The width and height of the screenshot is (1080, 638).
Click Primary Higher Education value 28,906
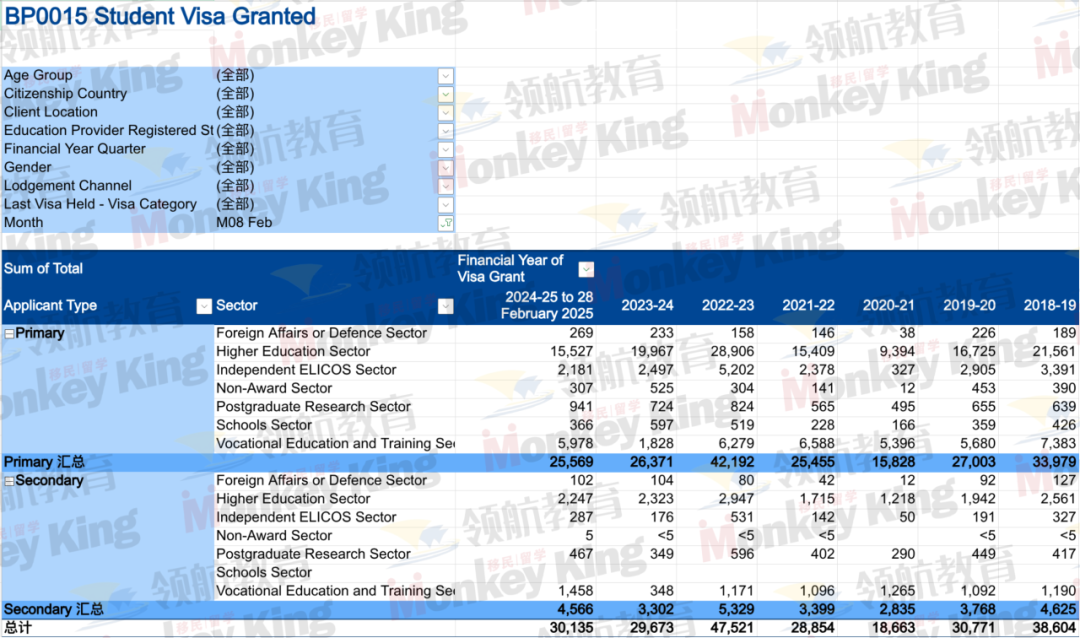732,351
